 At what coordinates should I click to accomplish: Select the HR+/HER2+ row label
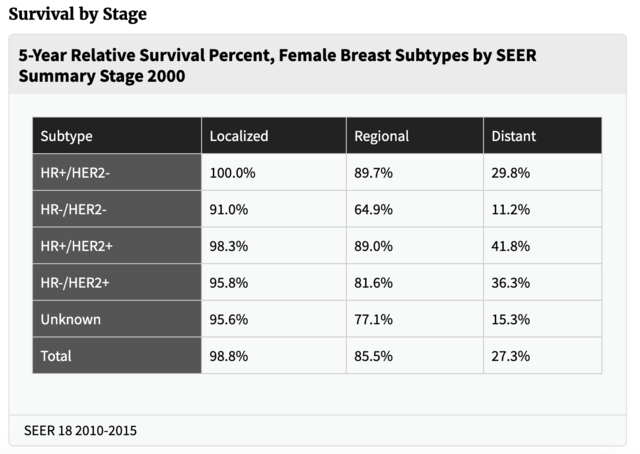pyautogui.click(x=117, y=246)
